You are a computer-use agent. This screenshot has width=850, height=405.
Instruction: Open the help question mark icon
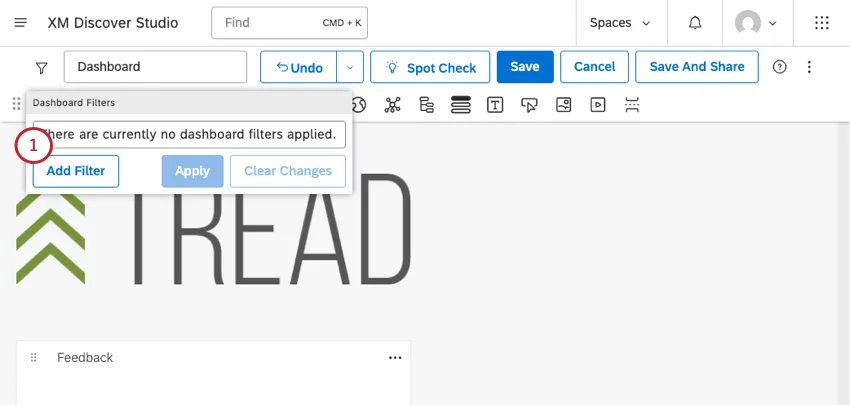click(780, 67)
